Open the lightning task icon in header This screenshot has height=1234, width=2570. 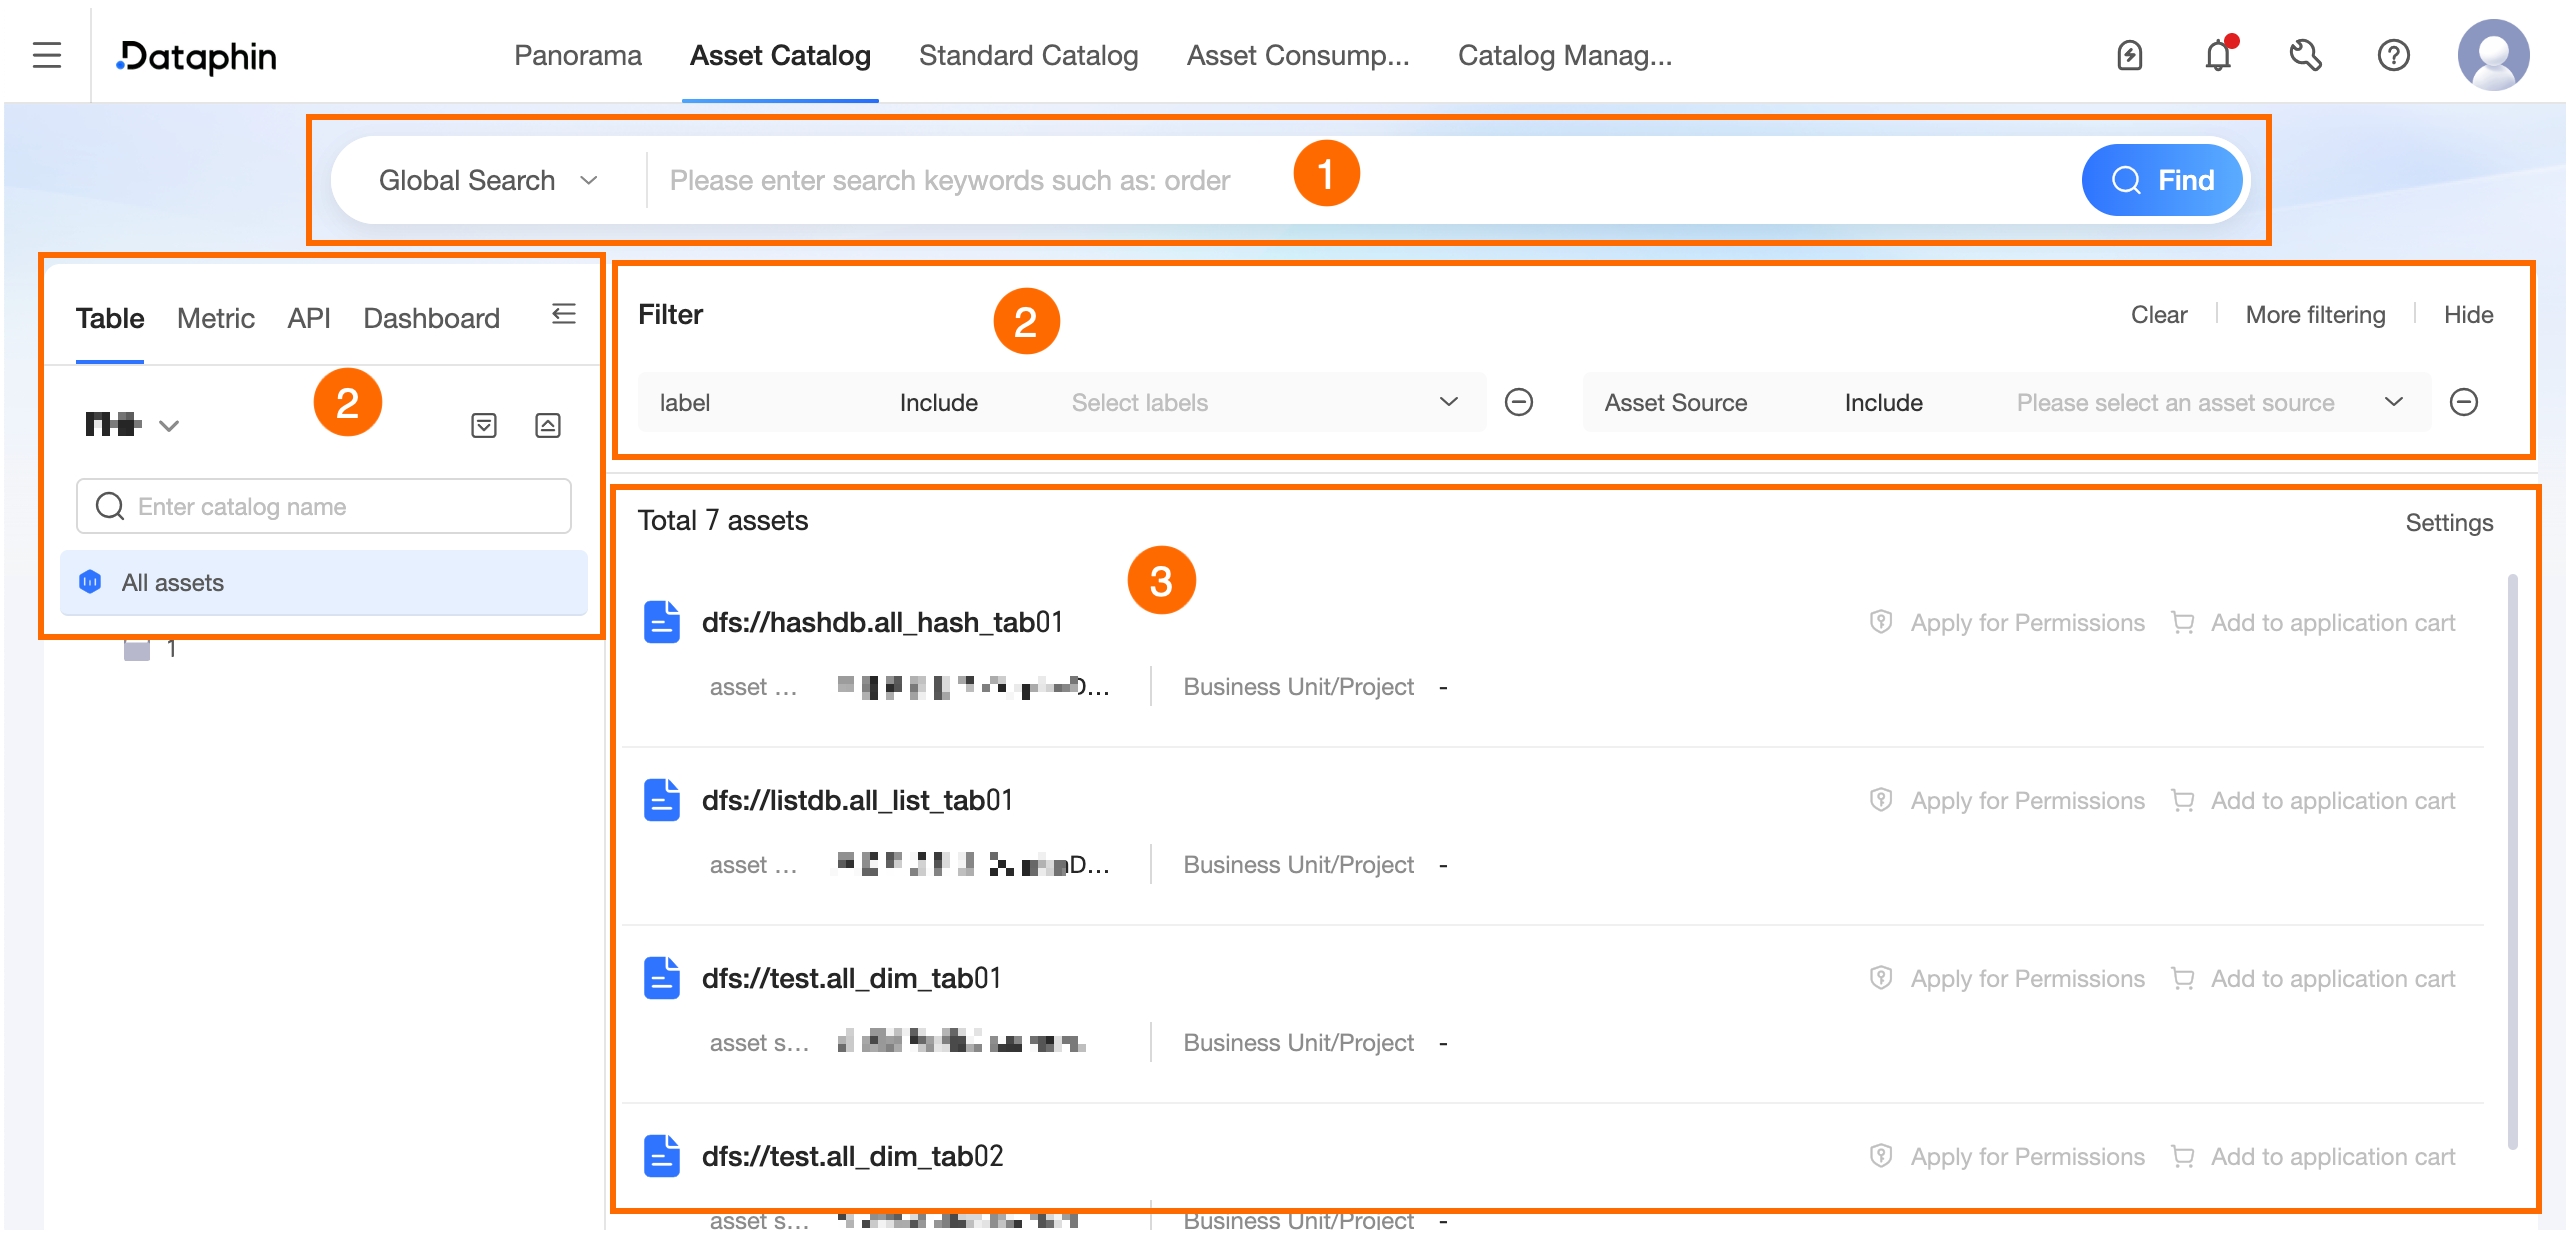point(2130,55)
